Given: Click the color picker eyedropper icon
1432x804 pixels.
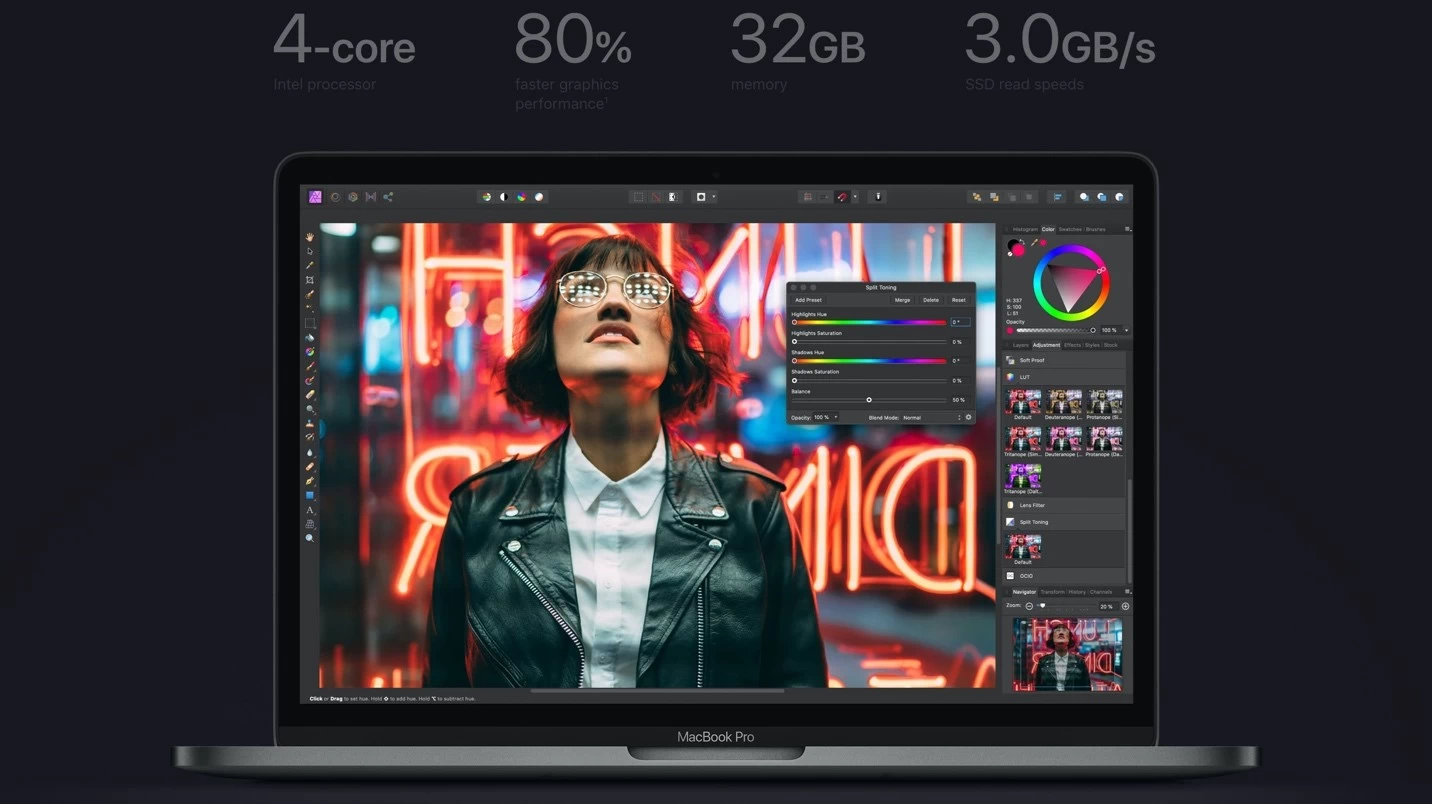Looking at the screenshot, I should (x=1034, y=243).
